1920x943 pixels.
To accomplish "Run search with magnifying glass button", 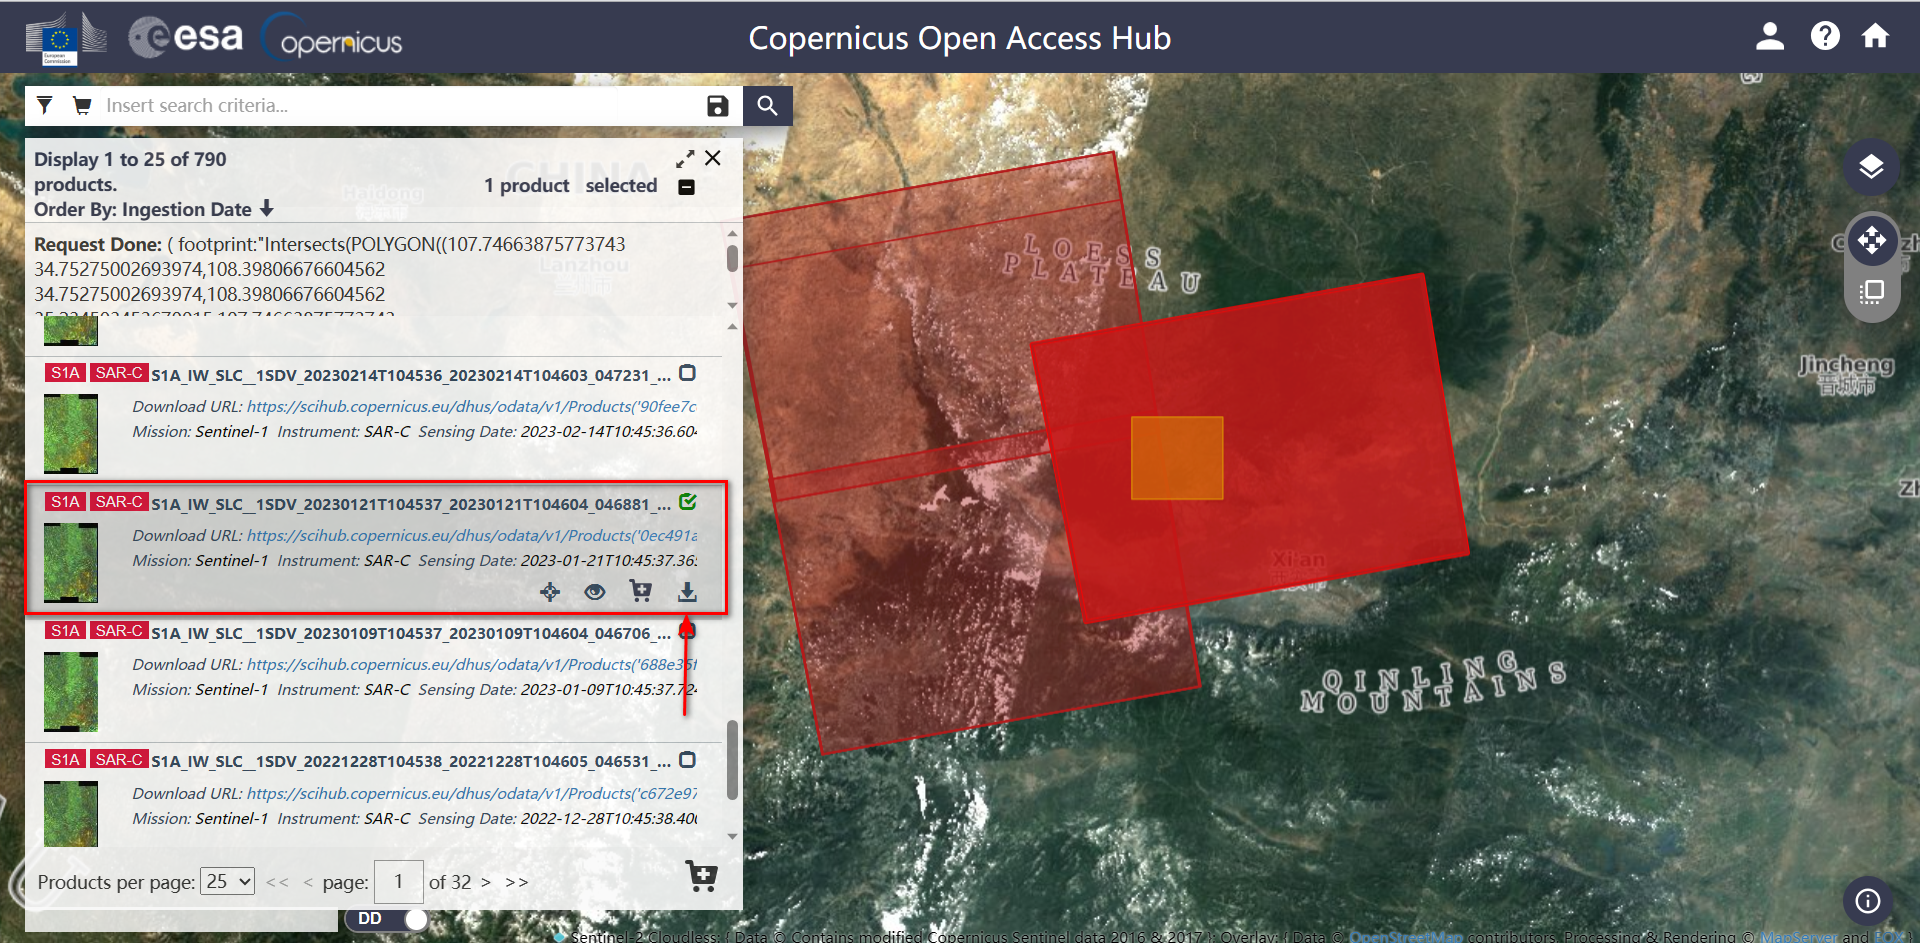I will [x=768, y=105].
